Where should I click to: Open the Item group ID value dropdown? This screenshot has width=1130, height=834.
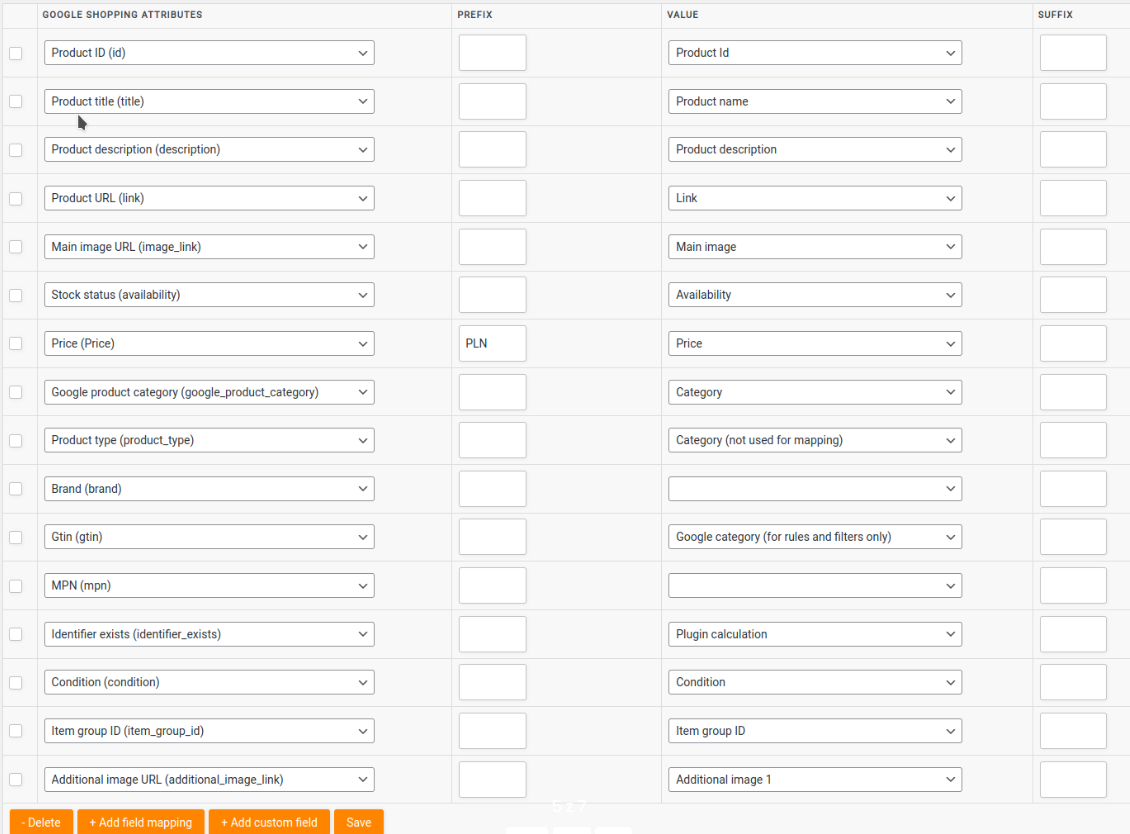(815, 731)
